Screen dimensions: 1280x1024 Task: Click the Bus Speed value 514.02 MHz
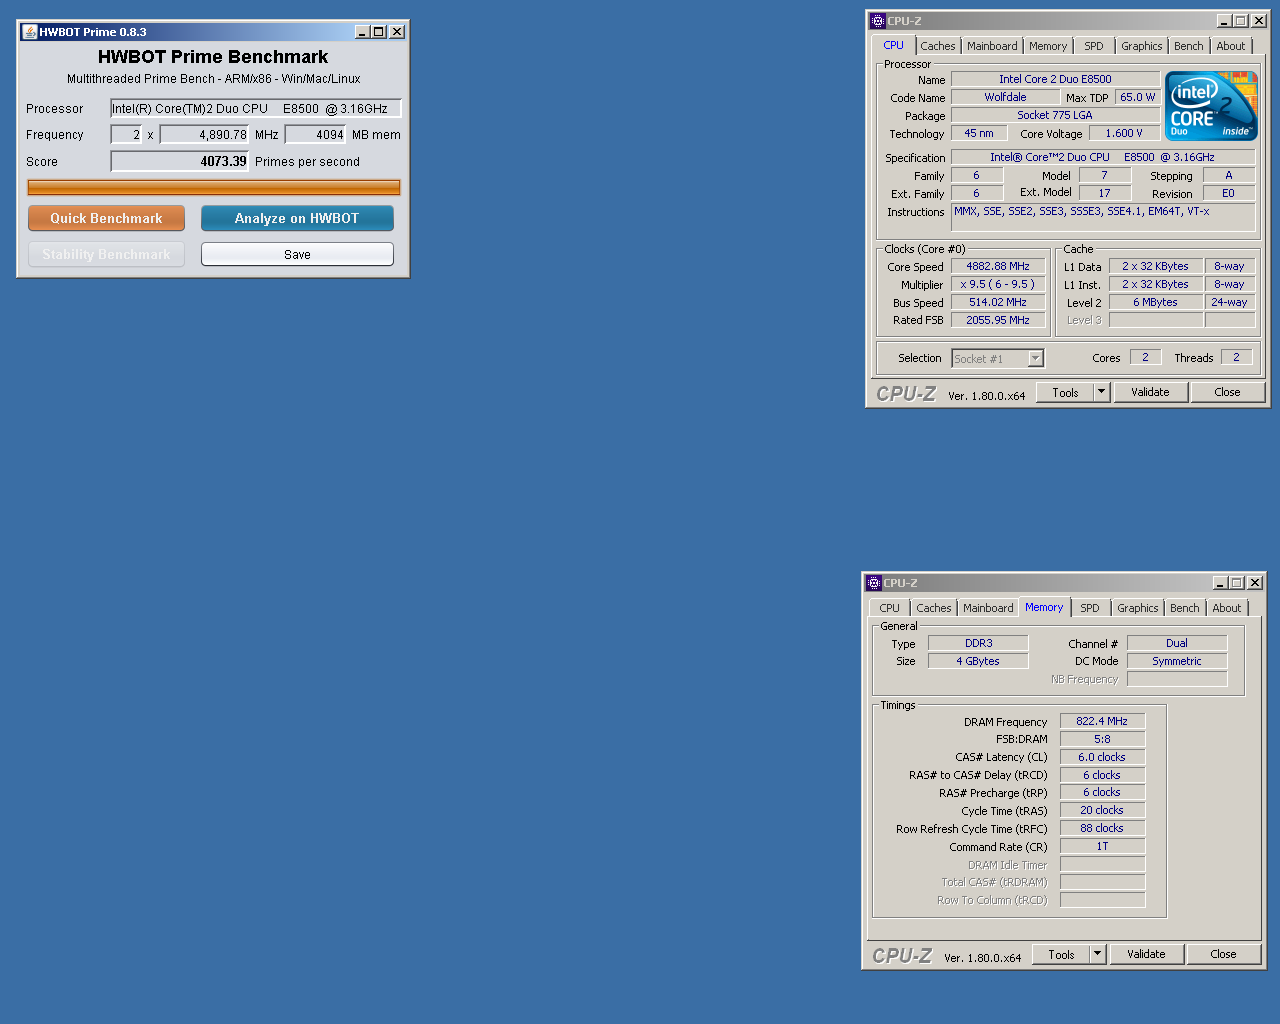click(x=998, y=302)
